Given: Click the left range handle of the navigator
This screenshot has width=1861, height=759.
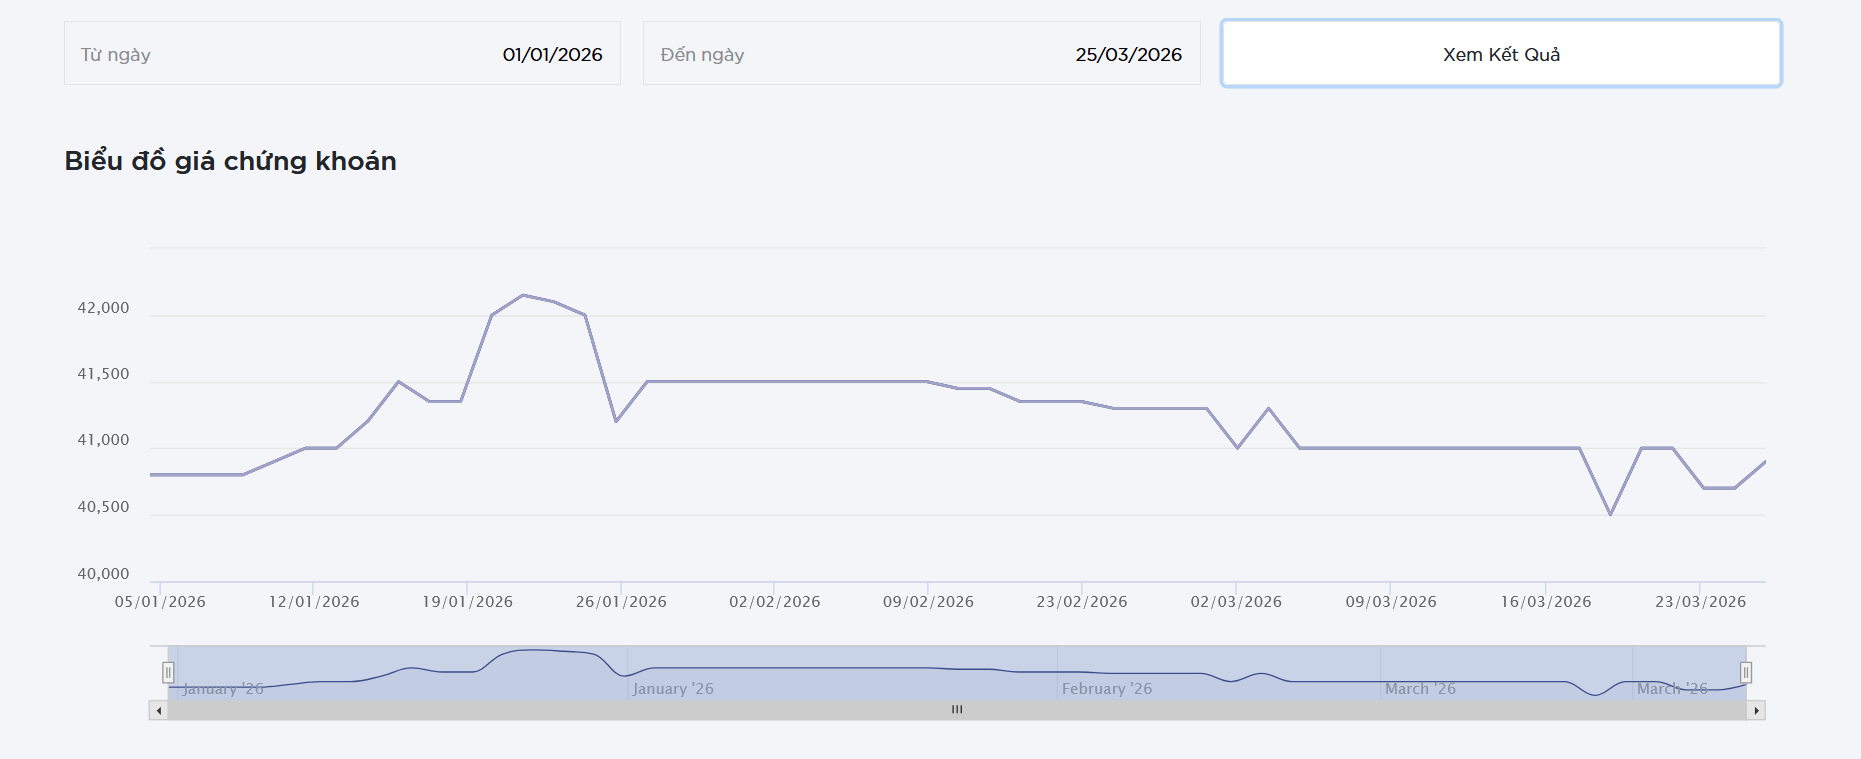Looking at the screenshot, I should click(x=168, y=673).
